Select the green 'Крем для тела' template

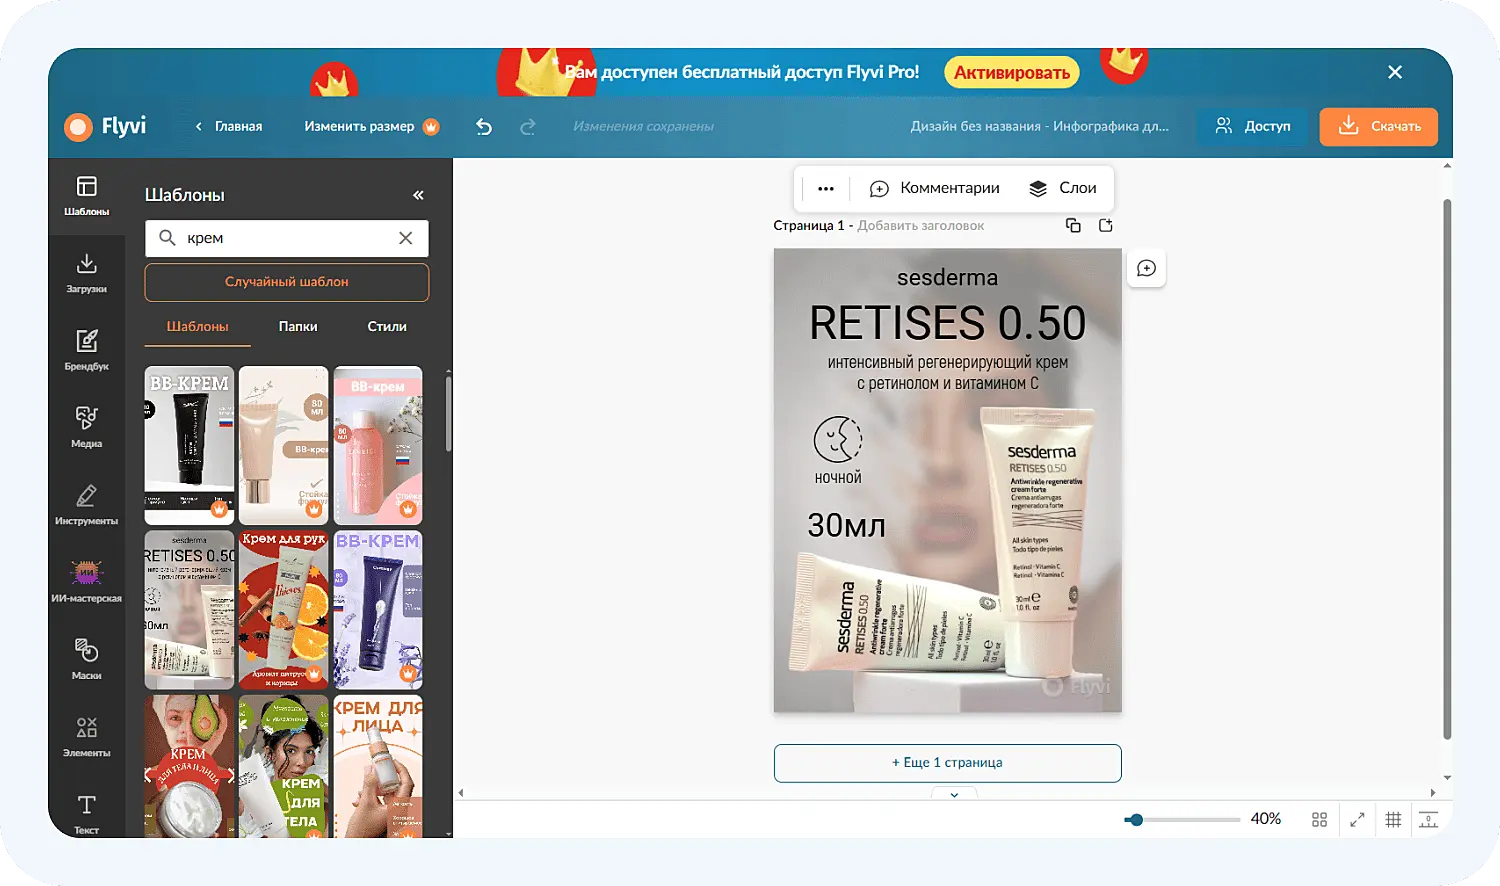(284, 766)
